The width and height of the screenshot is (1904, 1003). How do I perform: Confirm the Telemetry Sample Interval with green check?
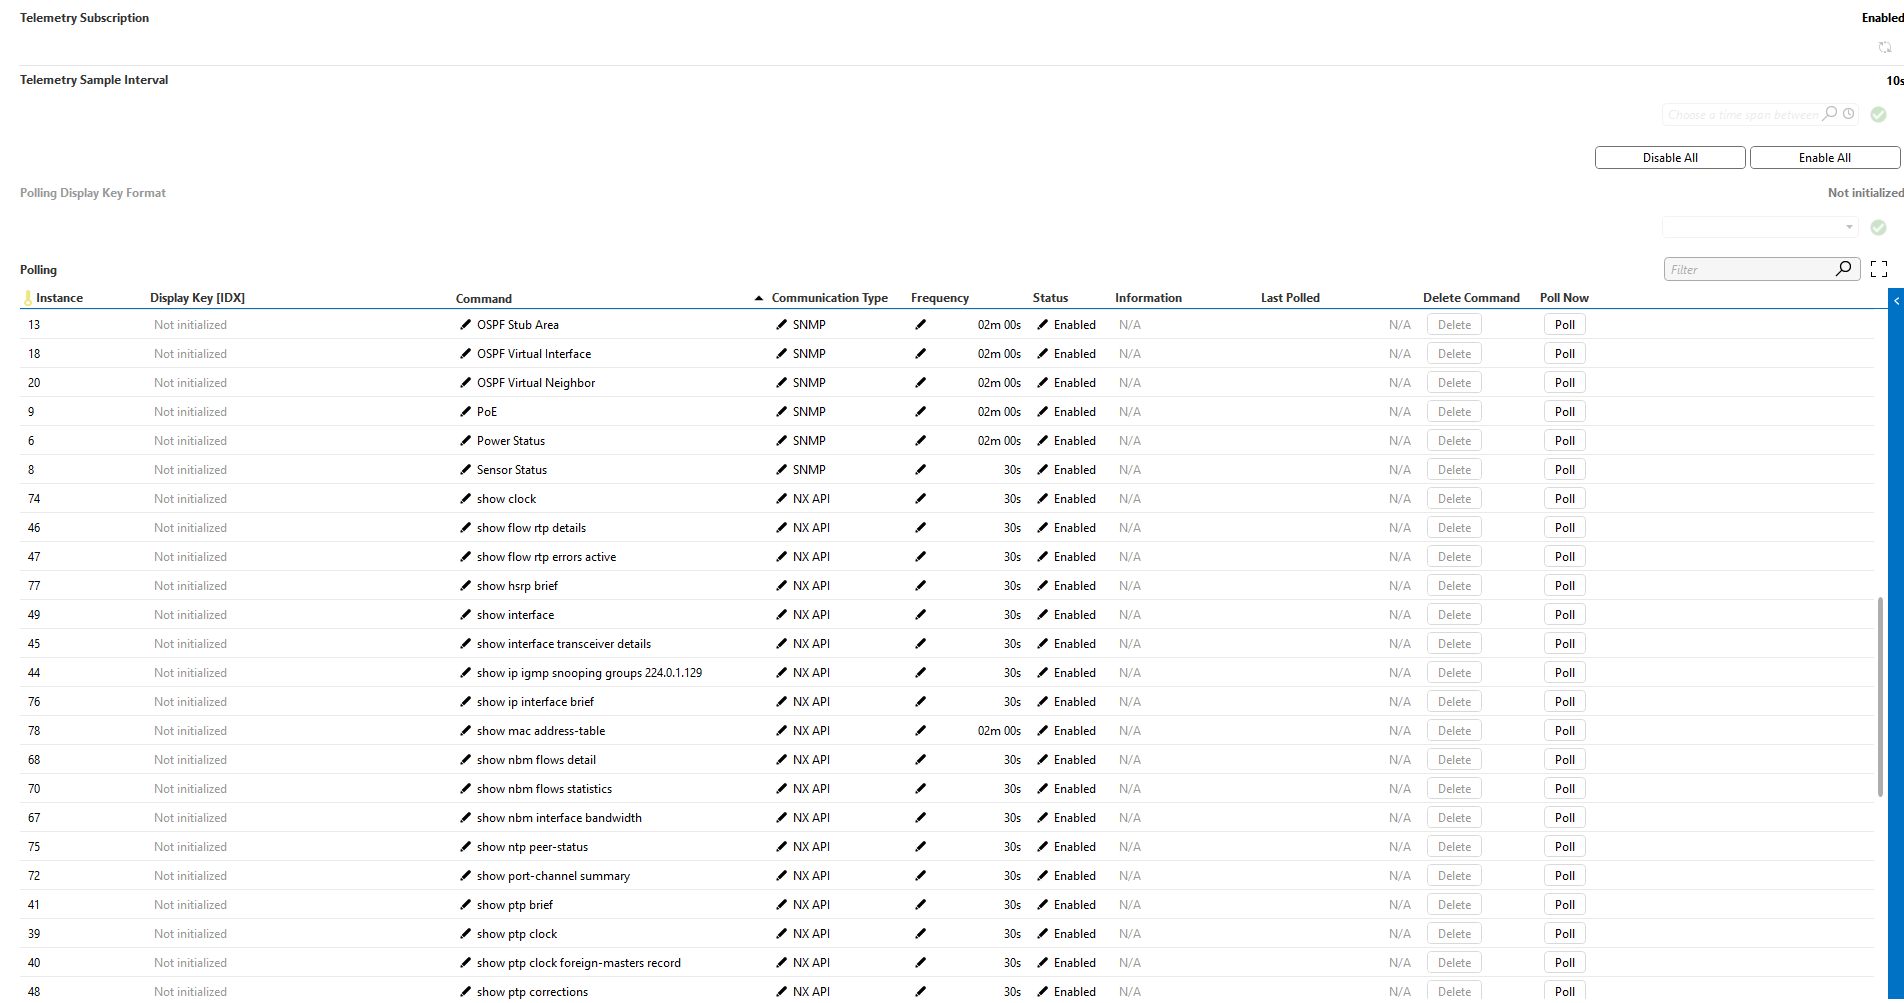tap(1878, 115)
